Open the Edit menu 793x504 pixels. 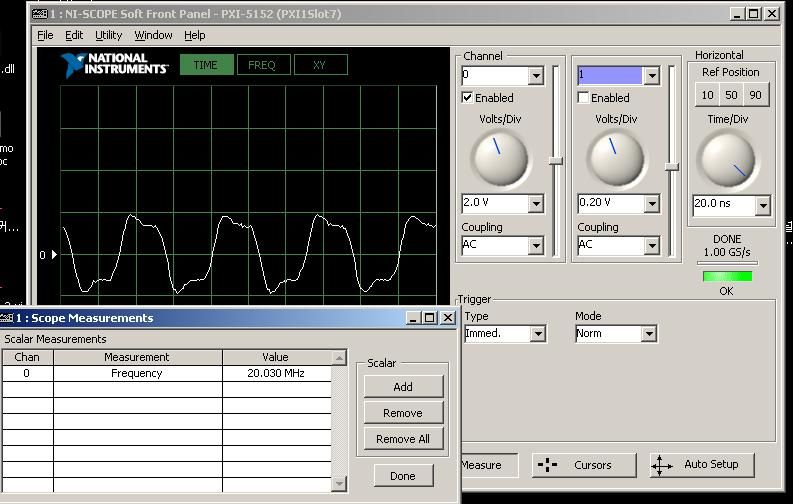(x=74, y=35)
